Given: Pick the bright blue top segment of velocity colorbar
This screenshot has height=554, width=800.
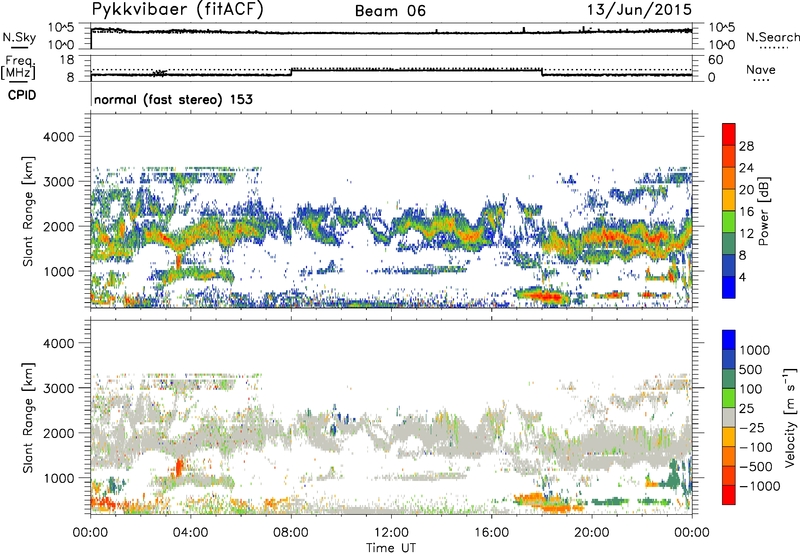Looking at the screenshot, I should point(729,340).
